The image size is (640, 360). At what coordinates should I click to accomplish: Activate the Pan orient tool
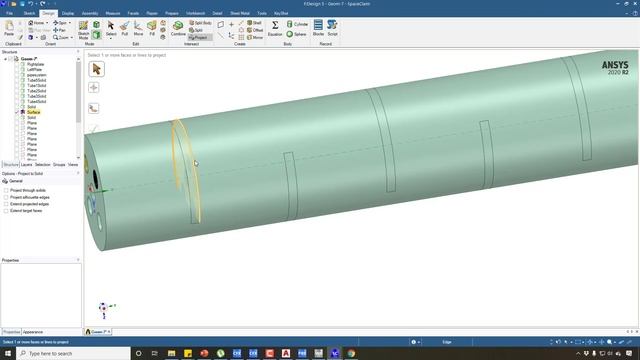[x=60, y=30]
